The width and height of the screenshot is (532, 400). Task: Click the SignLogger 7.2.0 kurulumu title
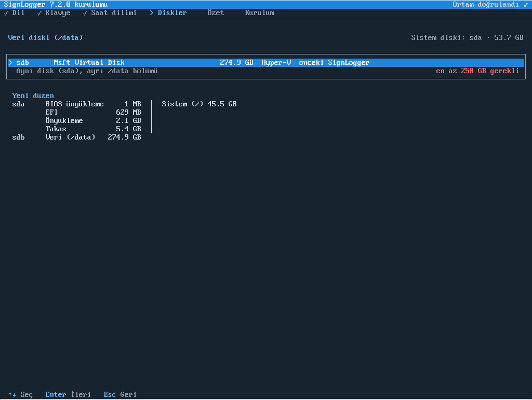click(56, 5)
